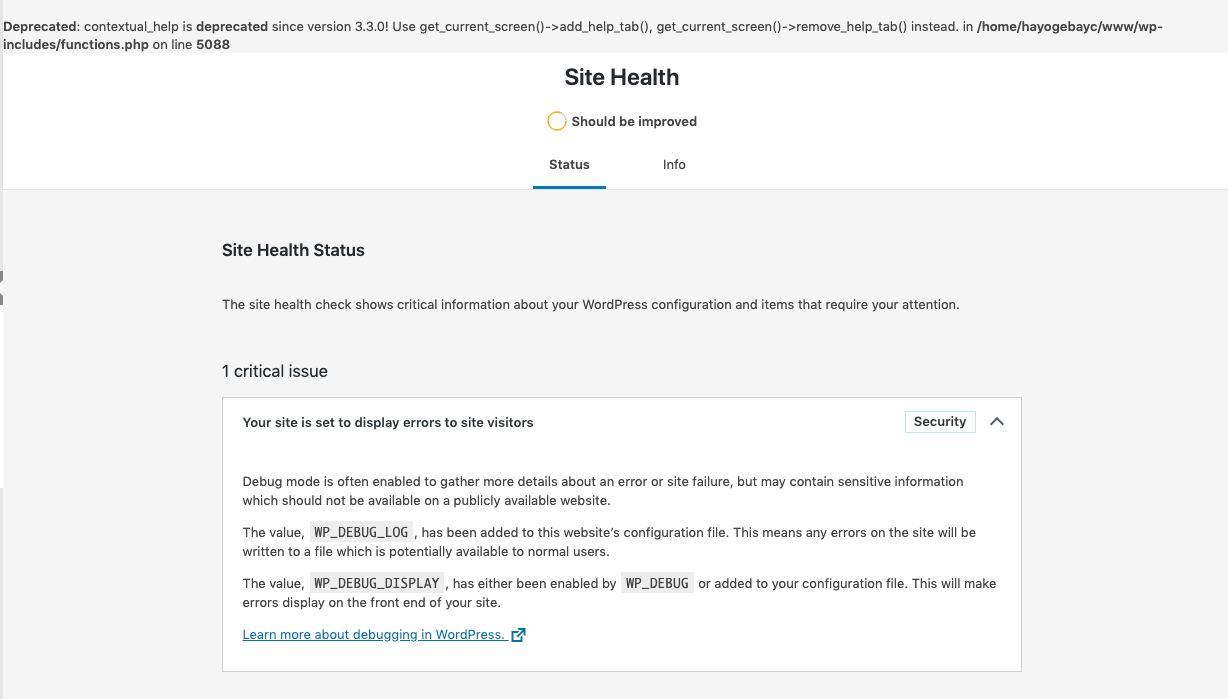
Task: Collapse the critical issue with chevron arrow
Action: point(996,422)
